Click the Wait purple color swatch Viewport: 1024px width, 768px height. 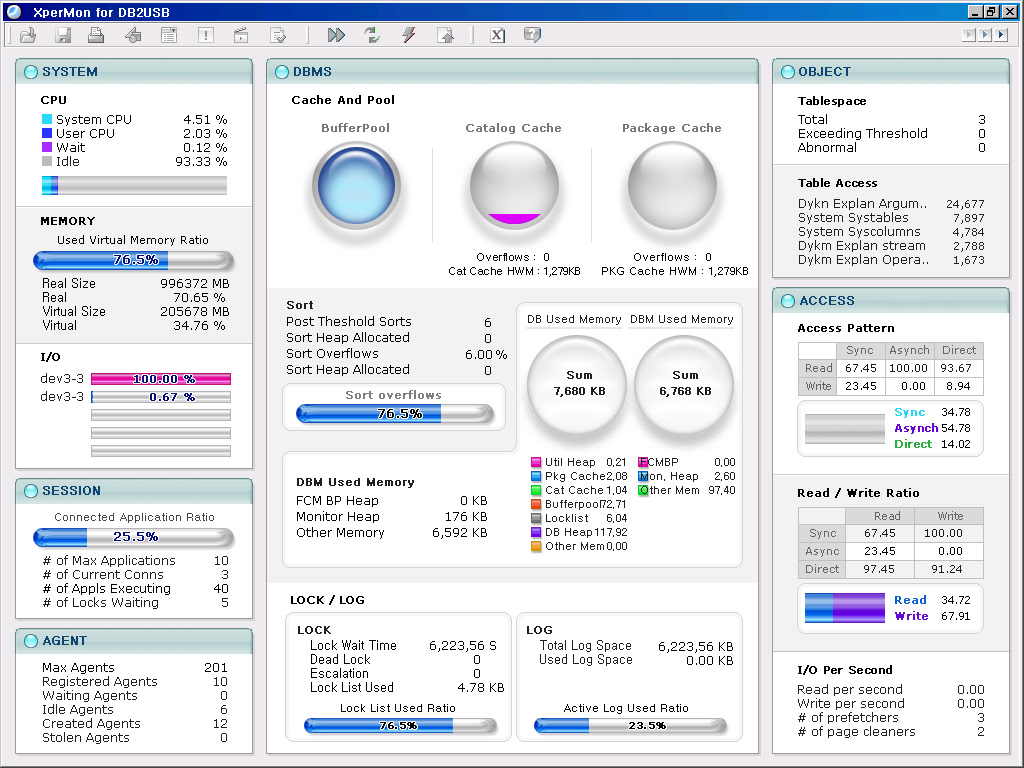(47, 148)
